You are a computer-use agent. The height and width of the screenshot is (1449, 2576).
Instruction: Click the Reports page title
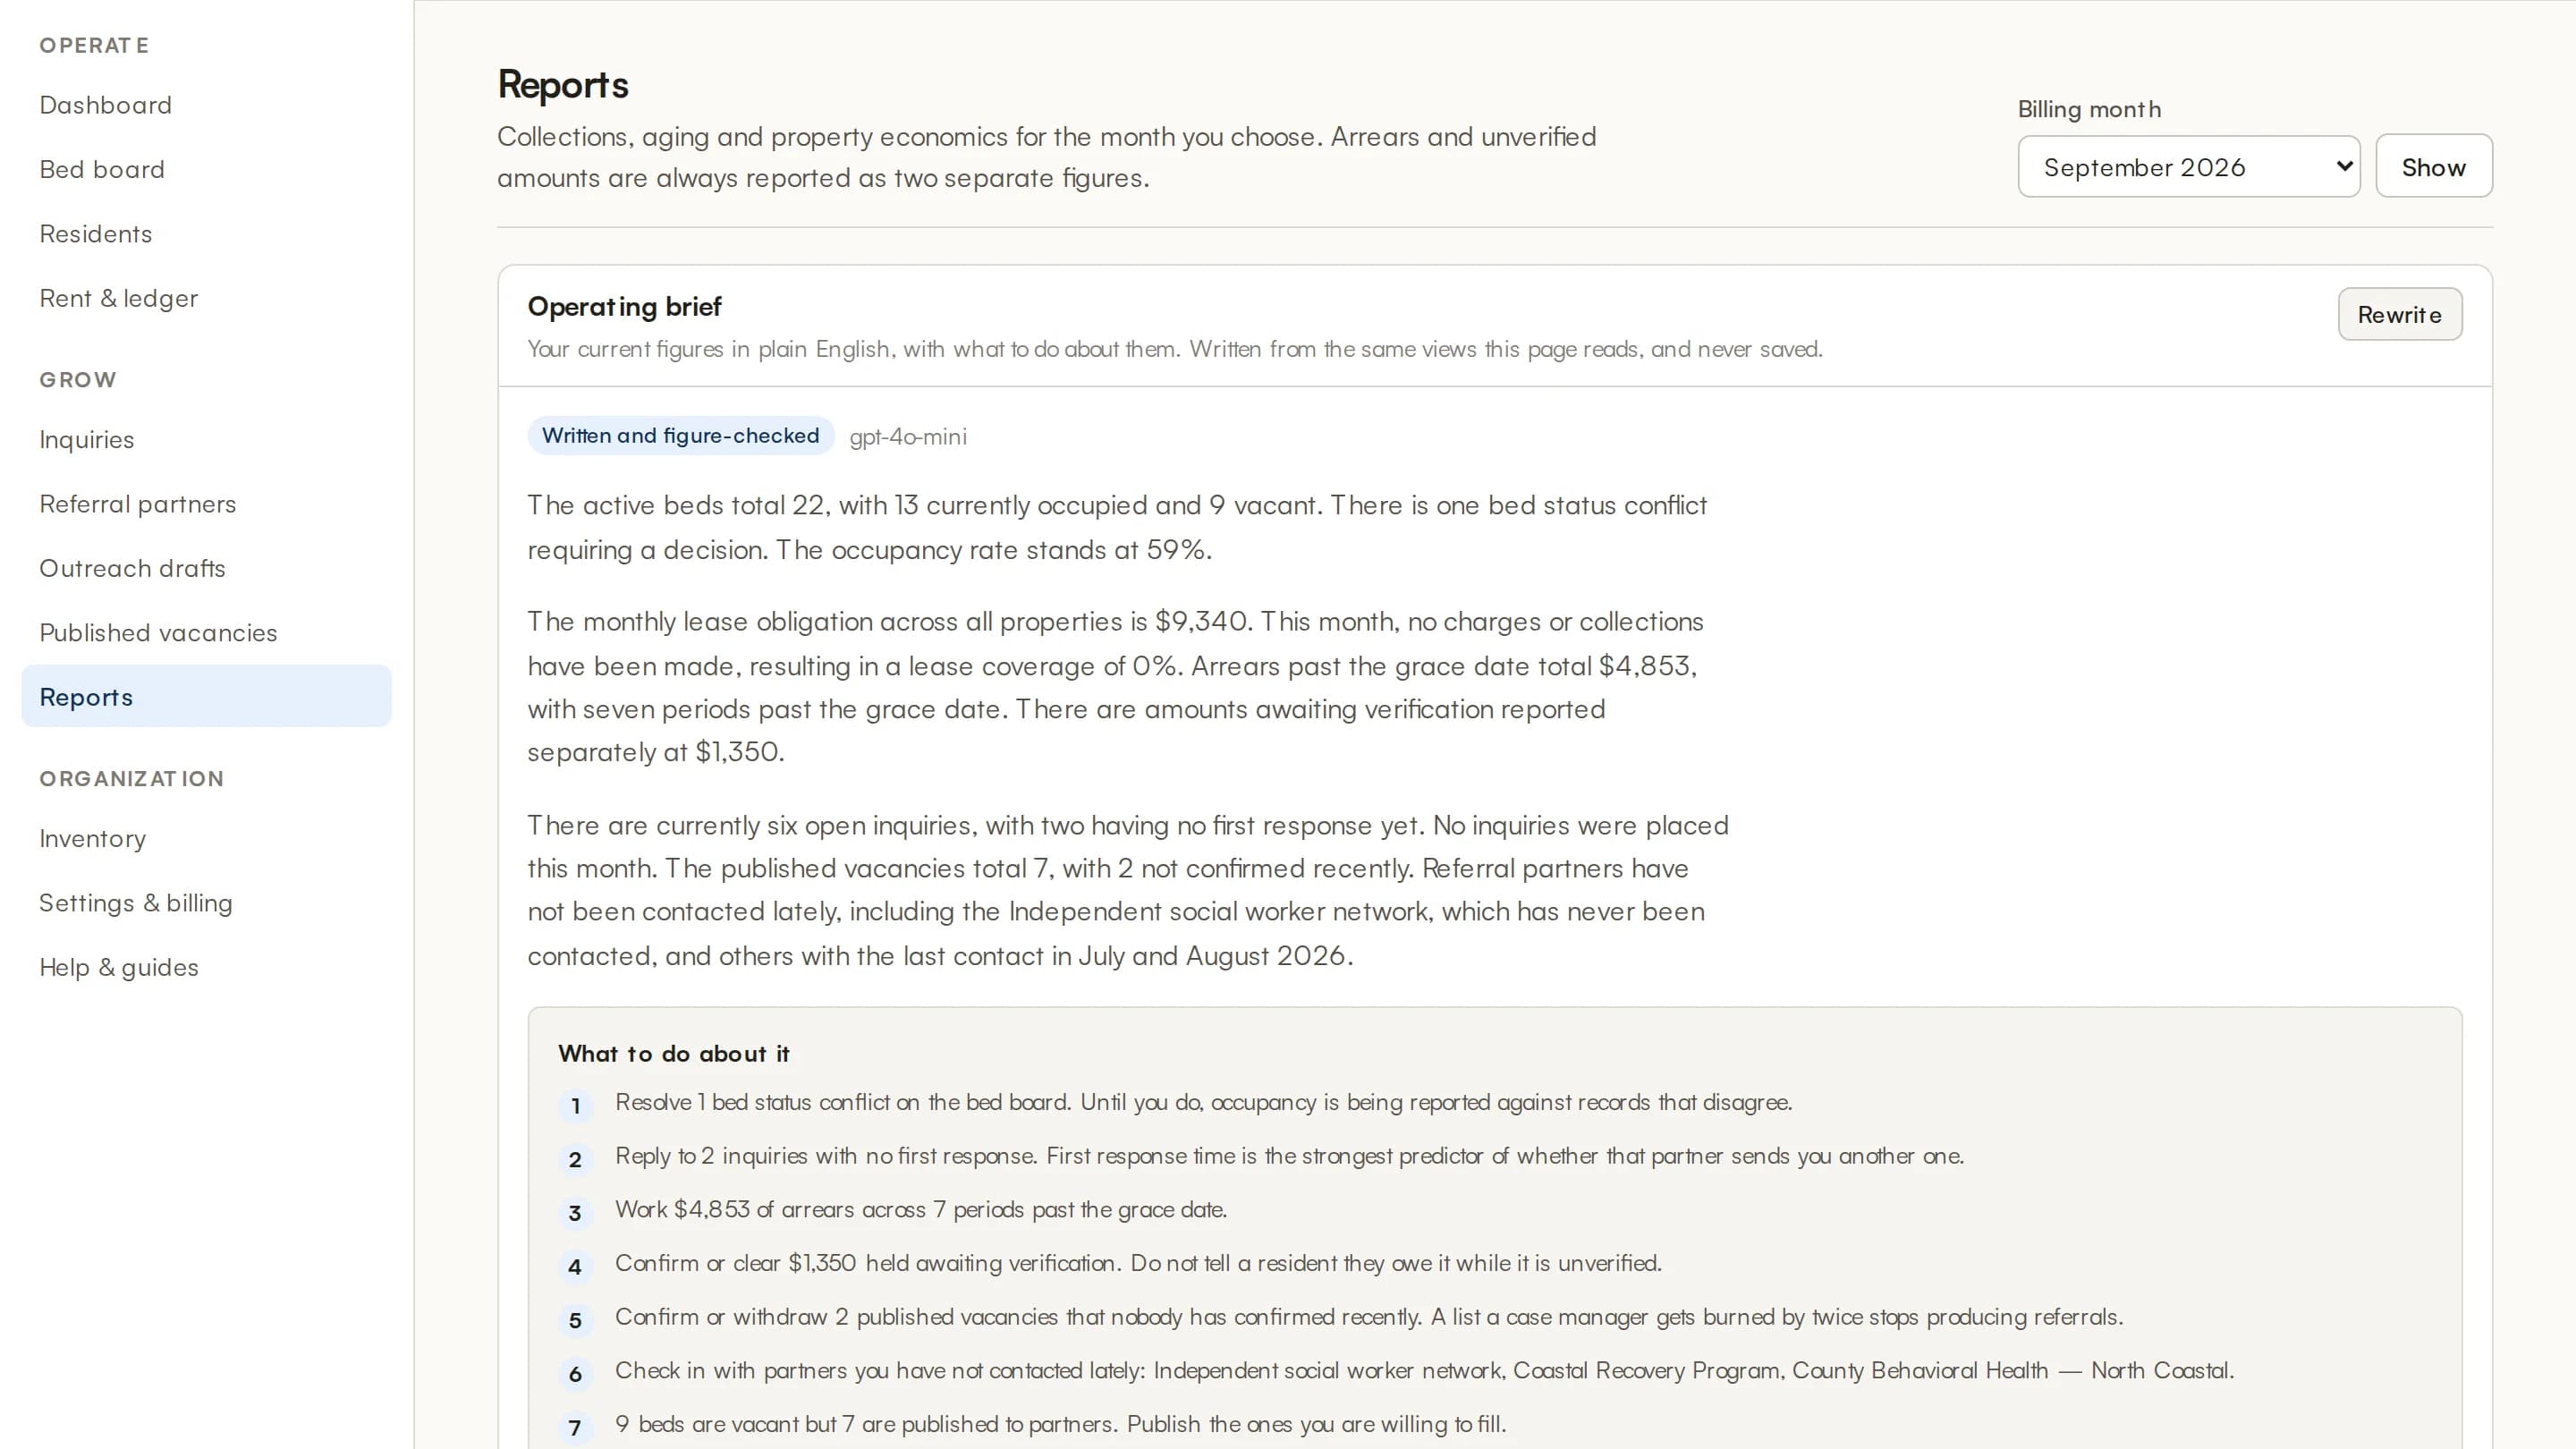pos(563,85)
